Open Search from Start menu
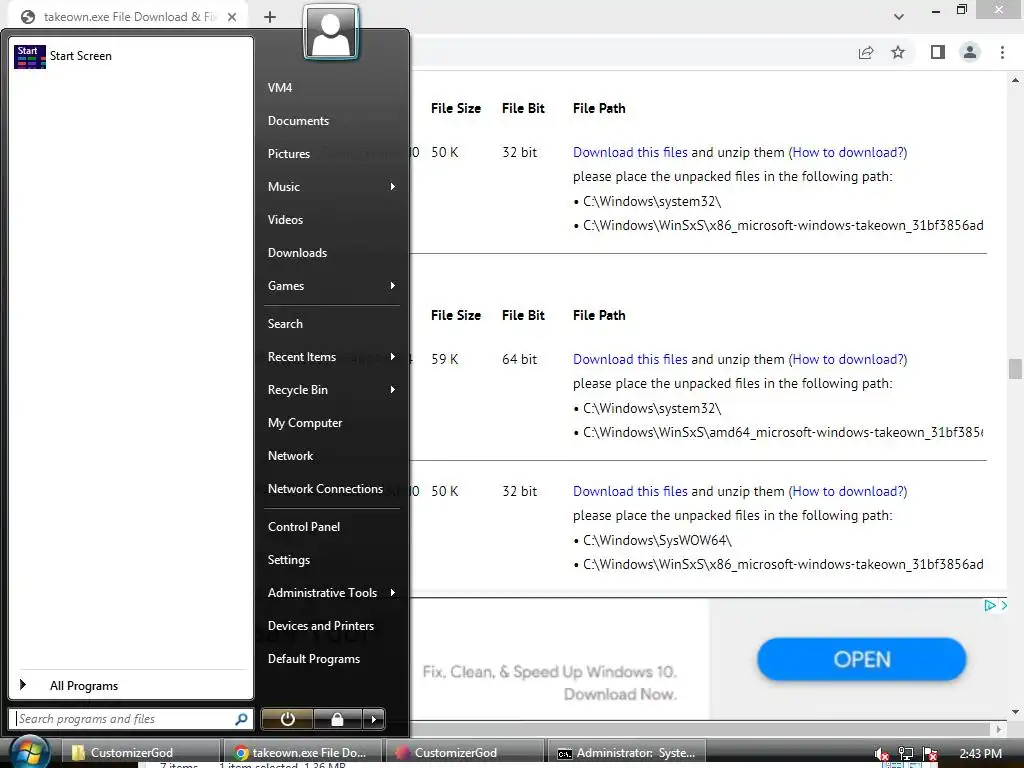Screen dimensions: 1024x768 (285, 324)
